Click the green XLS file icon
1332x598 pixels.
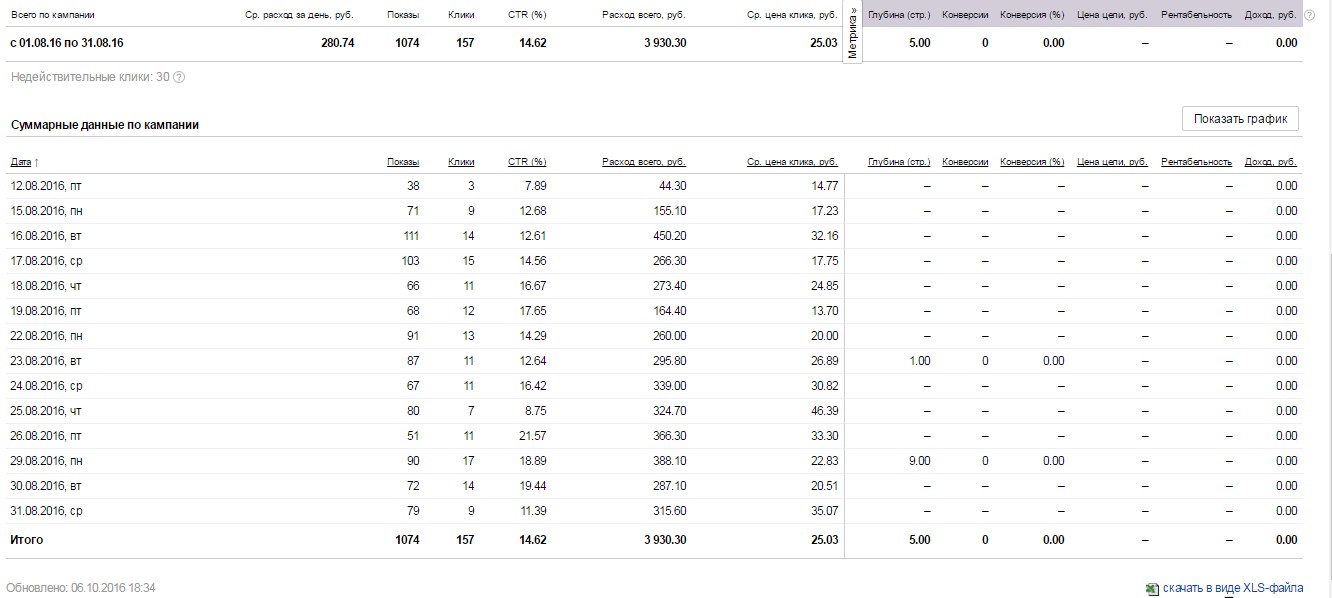1153,589
